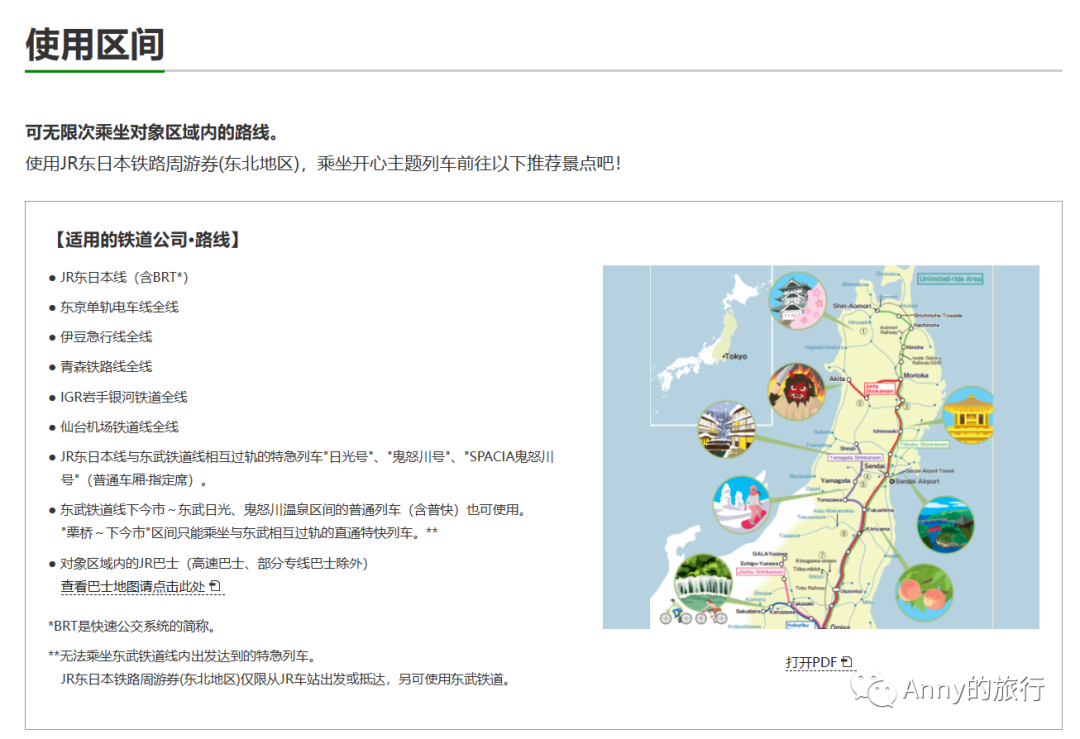Click the note 仅限从JR车站出发或抵达

coord(286,679)
